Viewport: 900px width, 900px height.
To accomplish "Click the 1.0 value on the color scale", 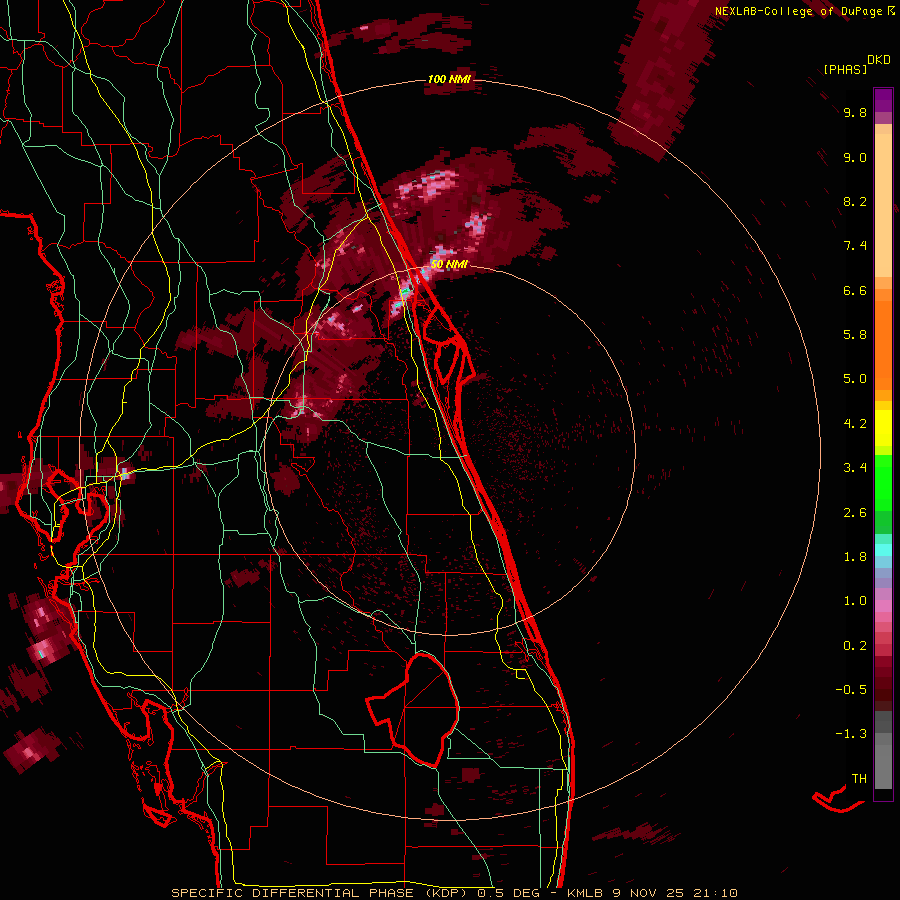I will click(x=855, y=601).
